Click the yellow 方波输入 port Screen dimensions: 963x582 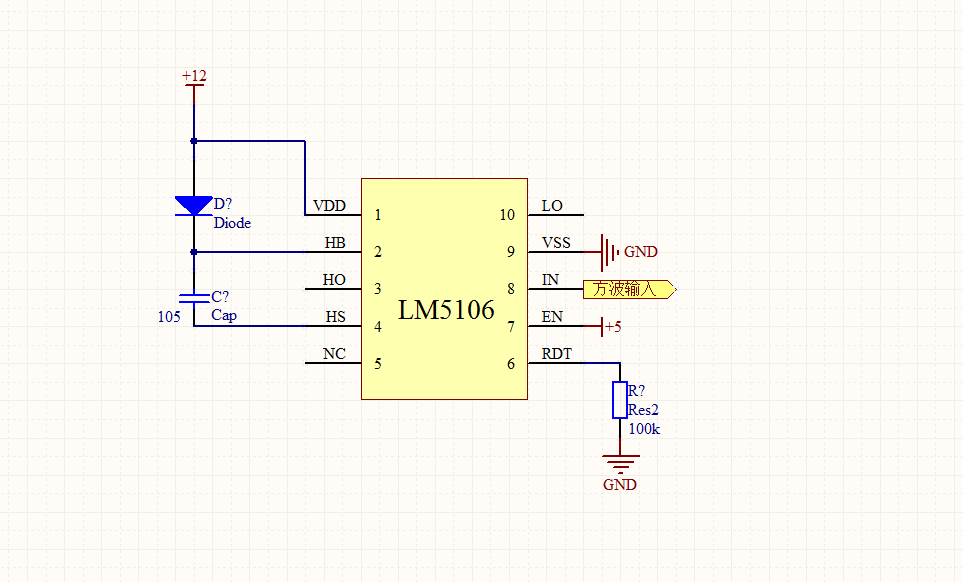click(630, 289)
